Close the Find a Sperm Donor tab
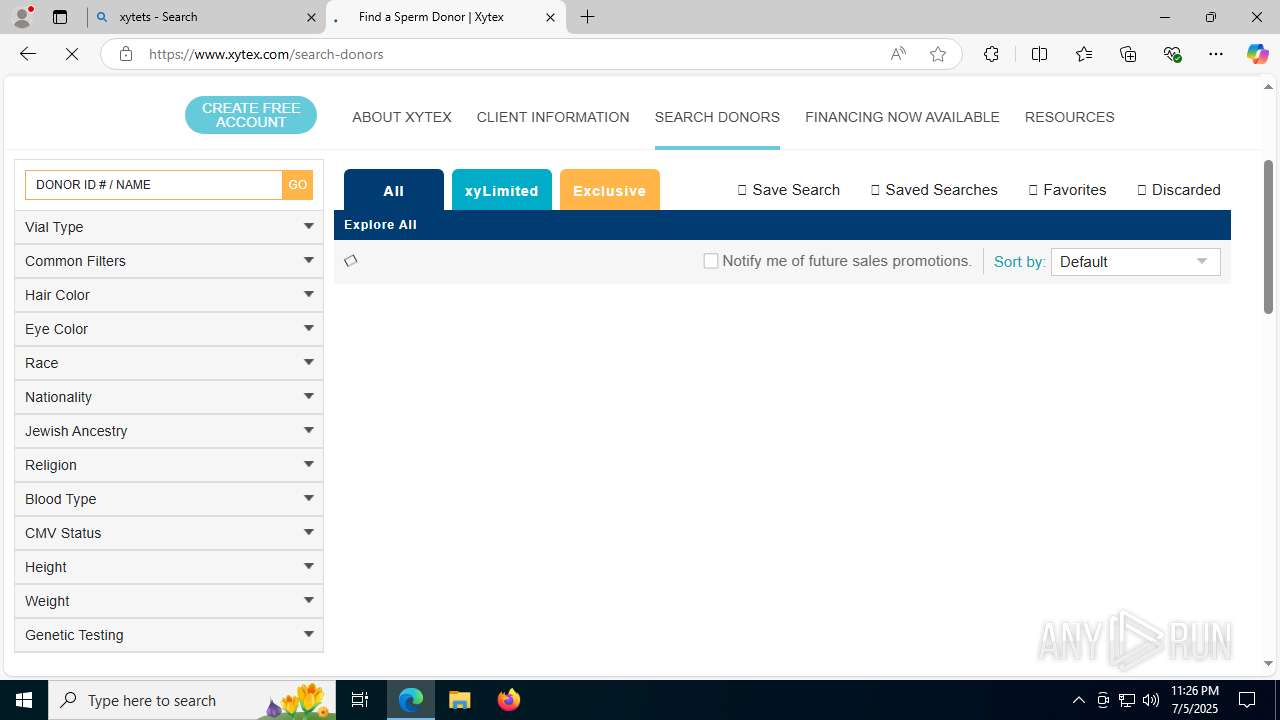Screen dimensions: 1280x720 coord(550,17)
